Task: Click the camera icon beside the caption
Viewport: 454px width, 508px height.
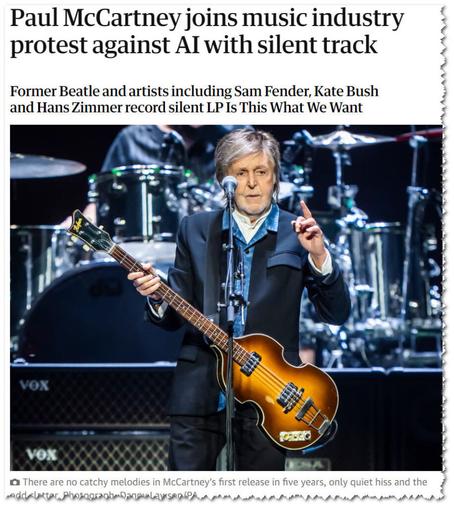Action: (15, 482)
